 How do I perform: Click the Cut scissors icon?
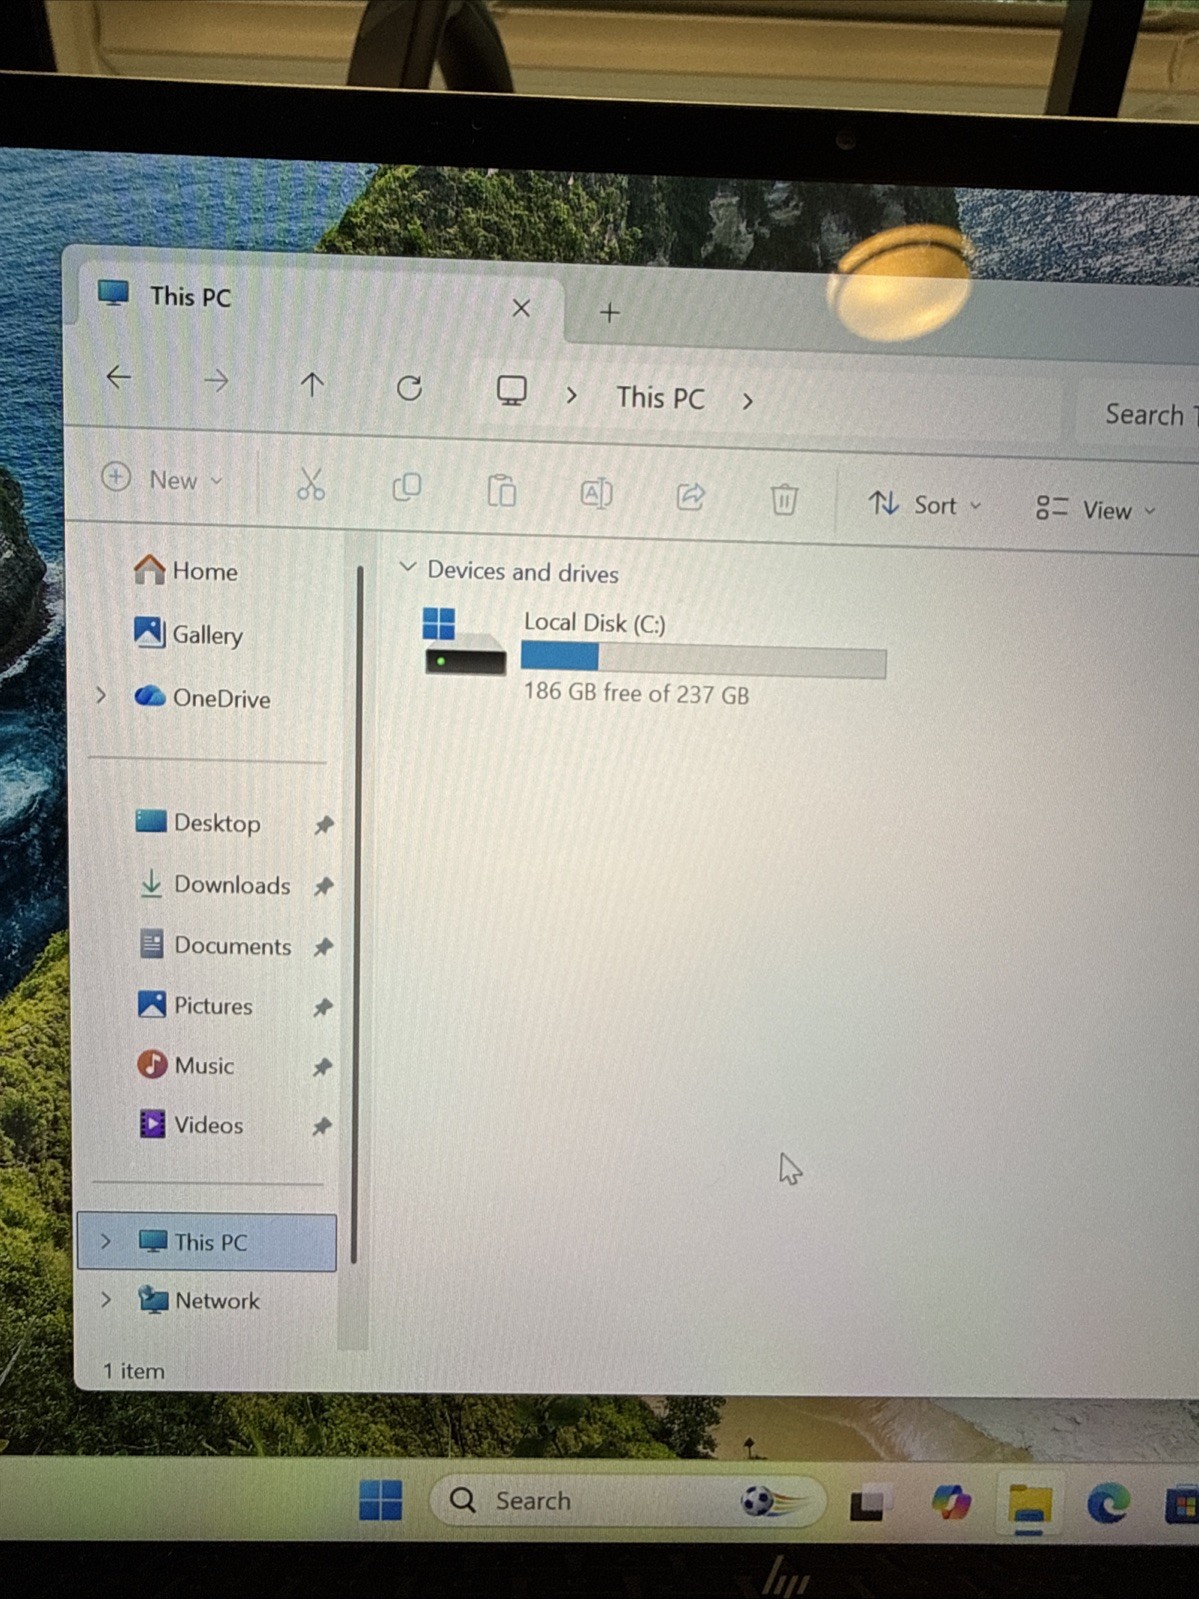(x=311, y=485)
